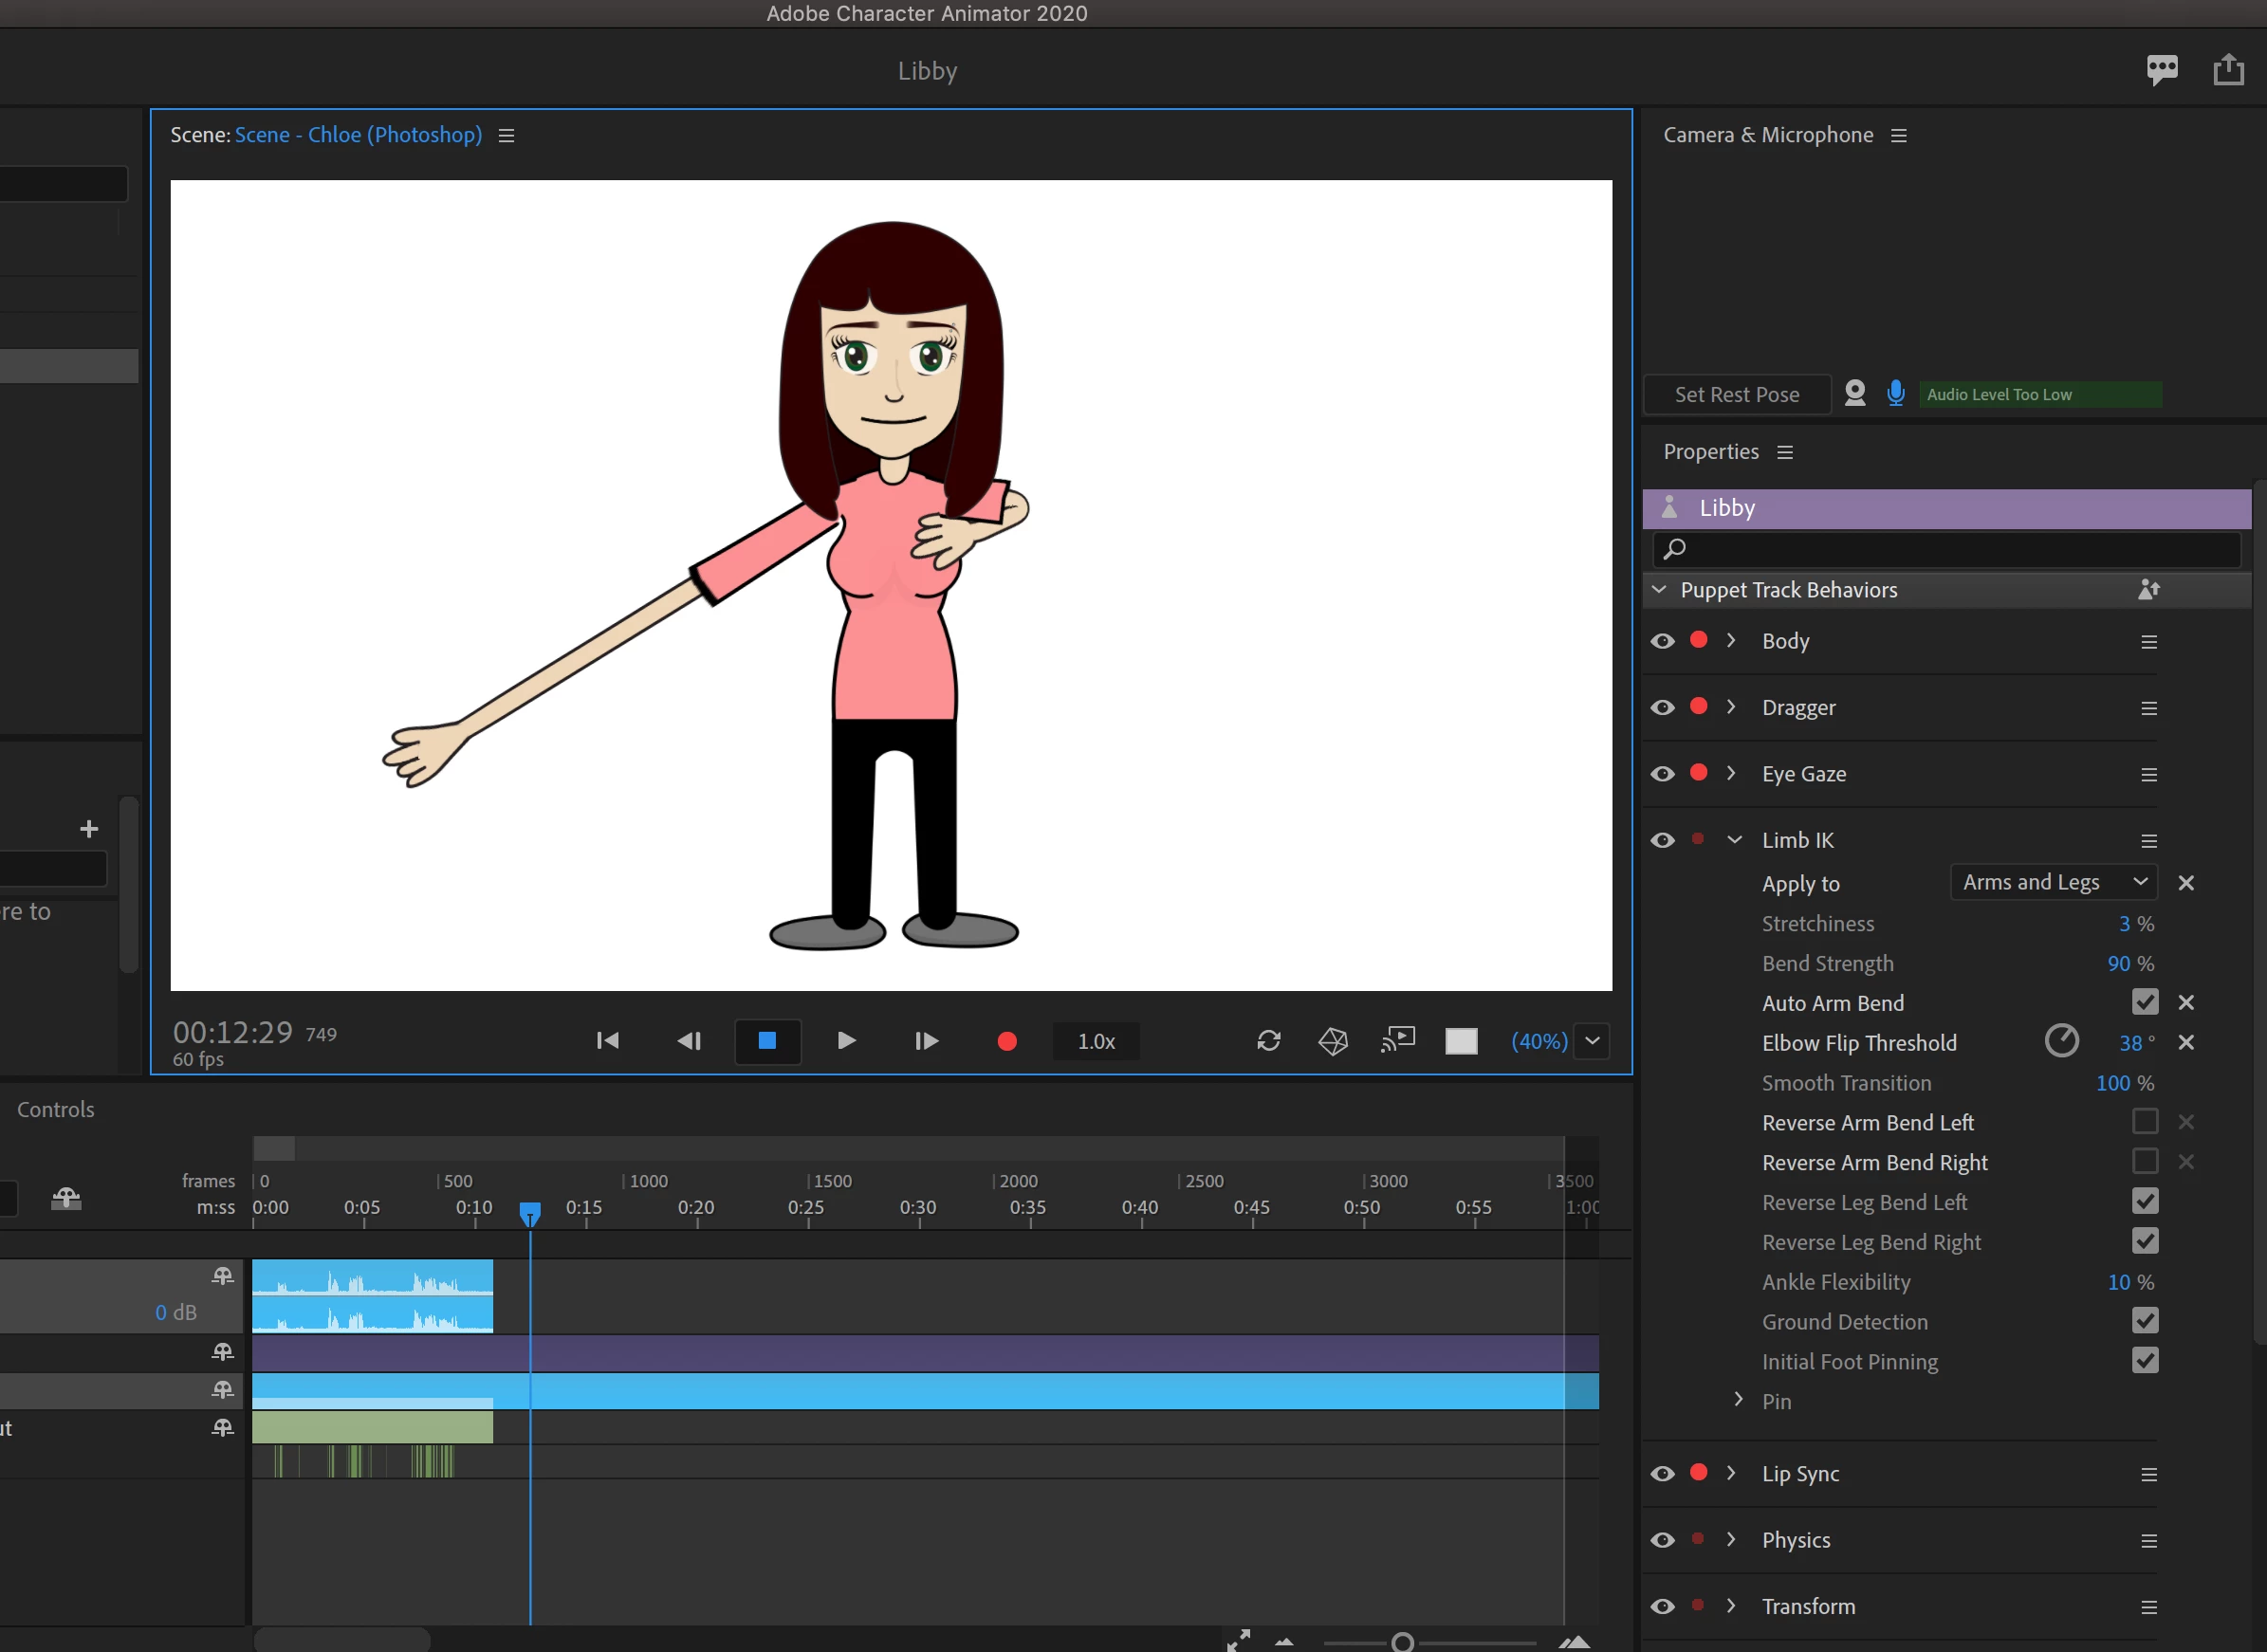This screenshot has width=2267, height=1652.
Task: Jump to scene start button
Action: [x=607, y=1041]
